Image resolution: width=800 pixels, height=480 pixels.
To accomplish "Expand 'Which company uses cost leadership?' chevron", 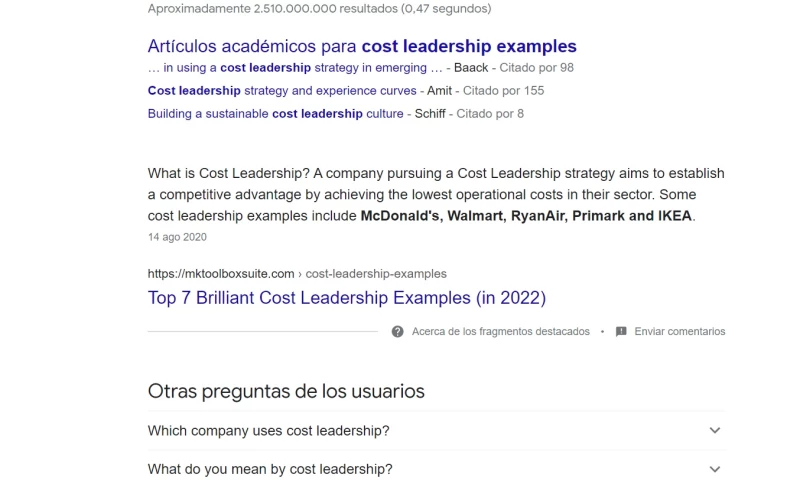I will (x=714, y=431).
